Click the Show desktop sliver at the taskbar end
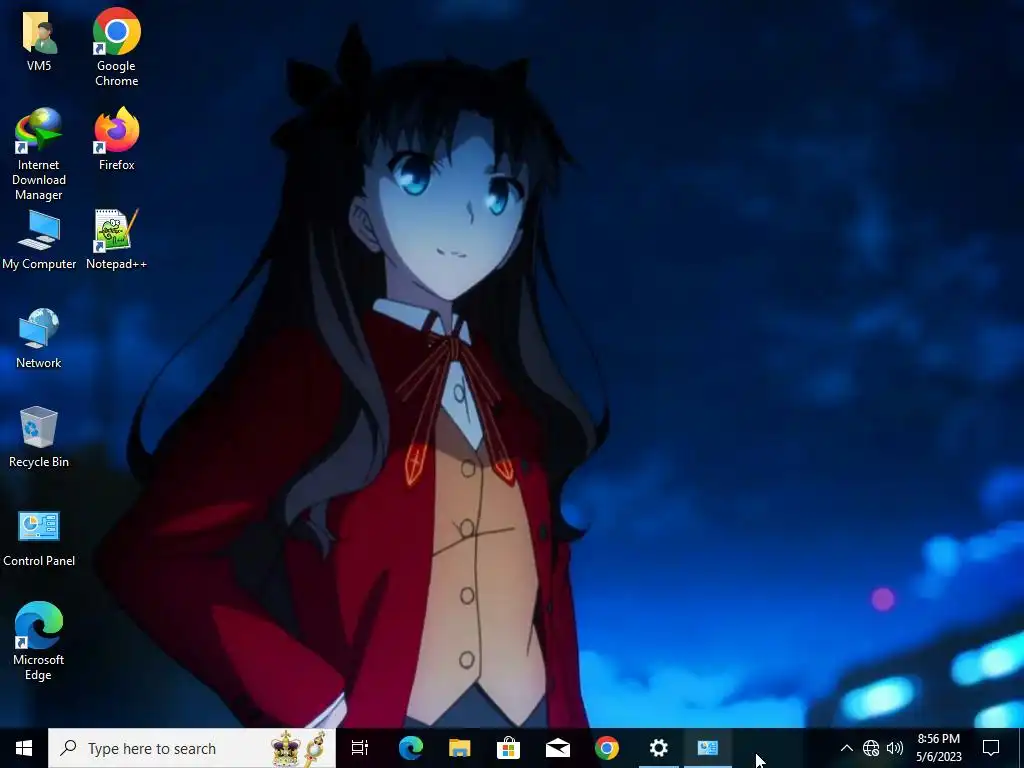This screenshot has width=1024, height=768. (x=1021, y=748)
